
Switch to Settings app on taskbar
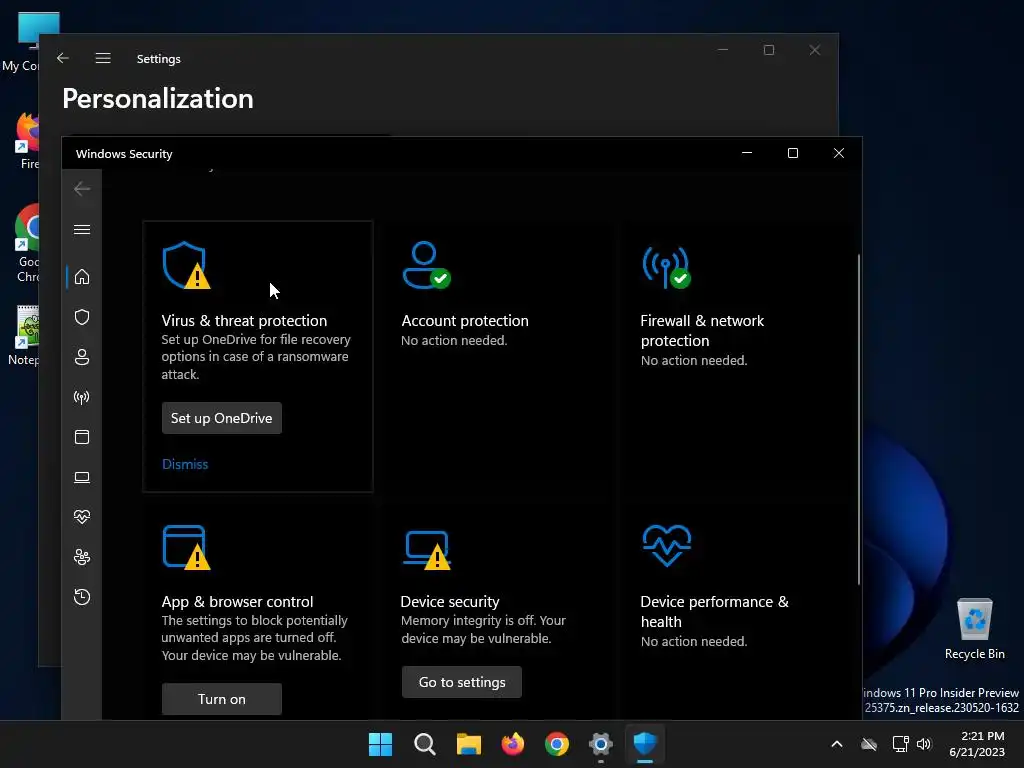(x=601, y=744)
